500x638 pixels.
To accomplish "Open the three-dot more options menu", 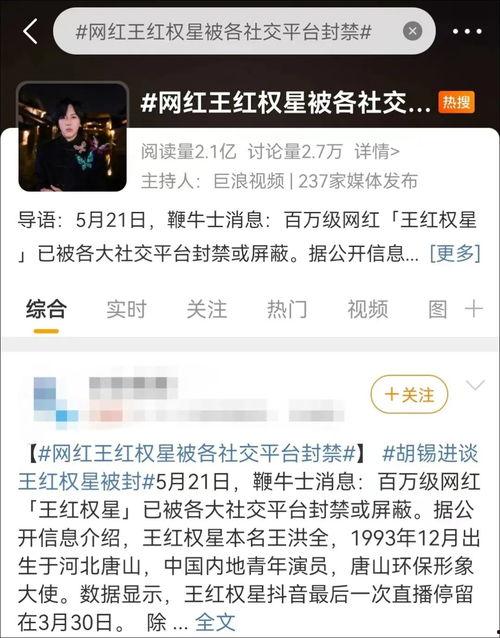I will click(x=467, y=31).
